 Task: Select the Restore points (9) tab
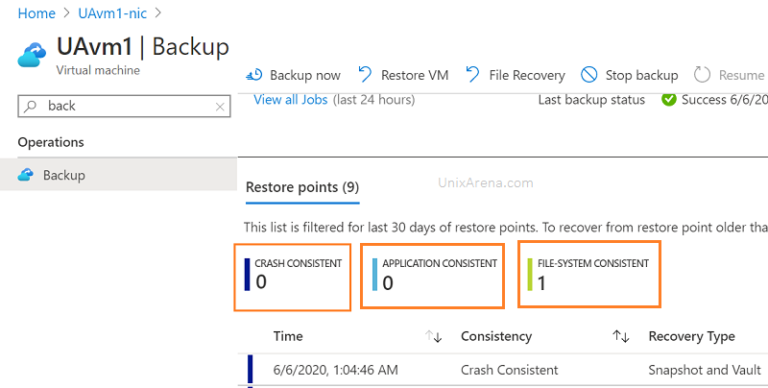(x=302, y=188)
